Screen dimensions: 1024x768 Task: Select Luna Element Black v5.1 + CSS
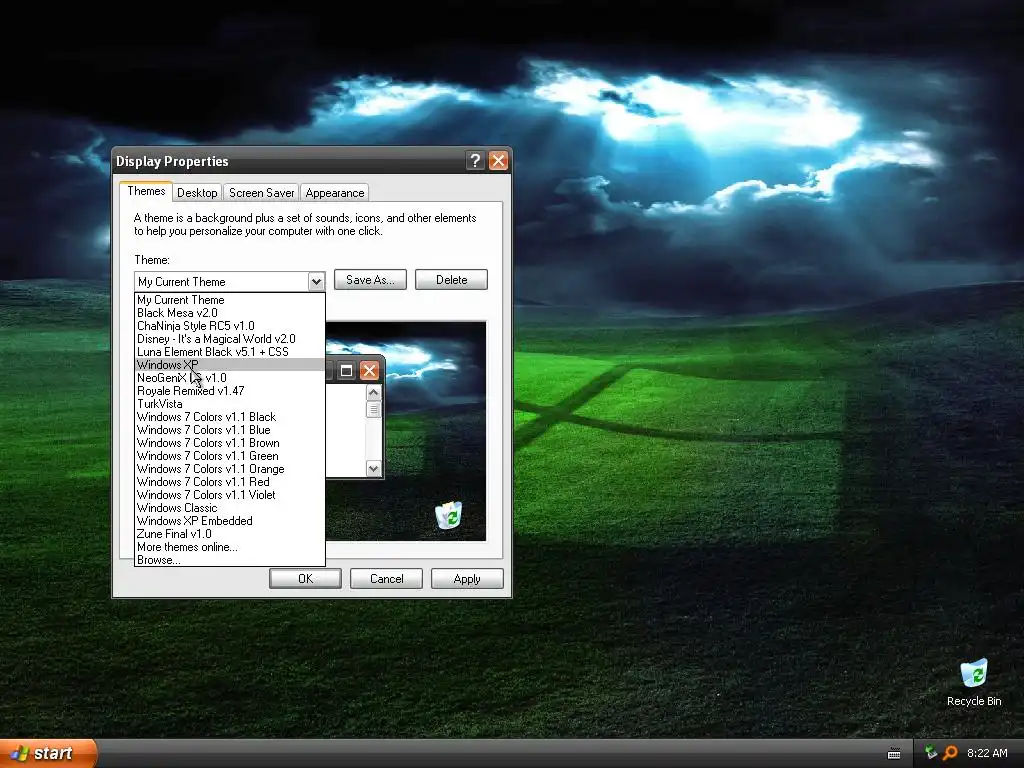tap(230, 352)
